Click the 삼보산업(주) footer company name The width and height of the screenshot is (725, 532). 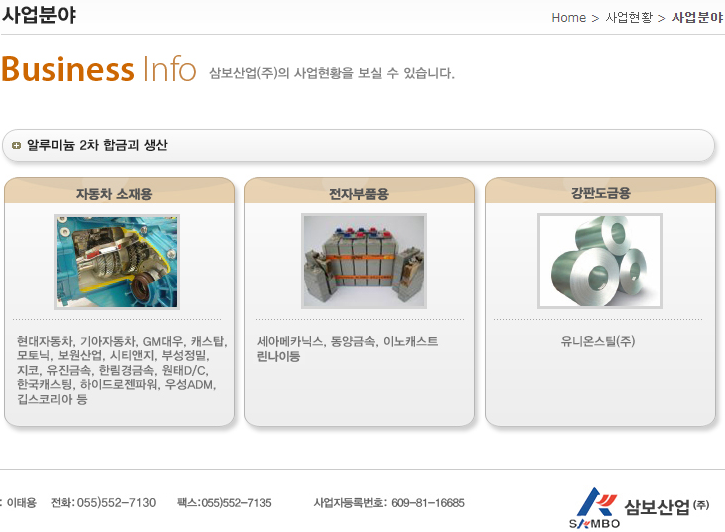(666, 507)
